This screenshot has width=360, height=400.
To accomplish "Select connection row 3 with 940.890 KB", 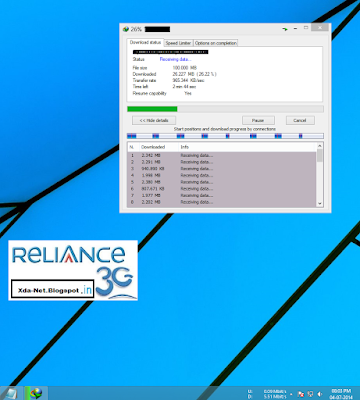I will (222, 169).
